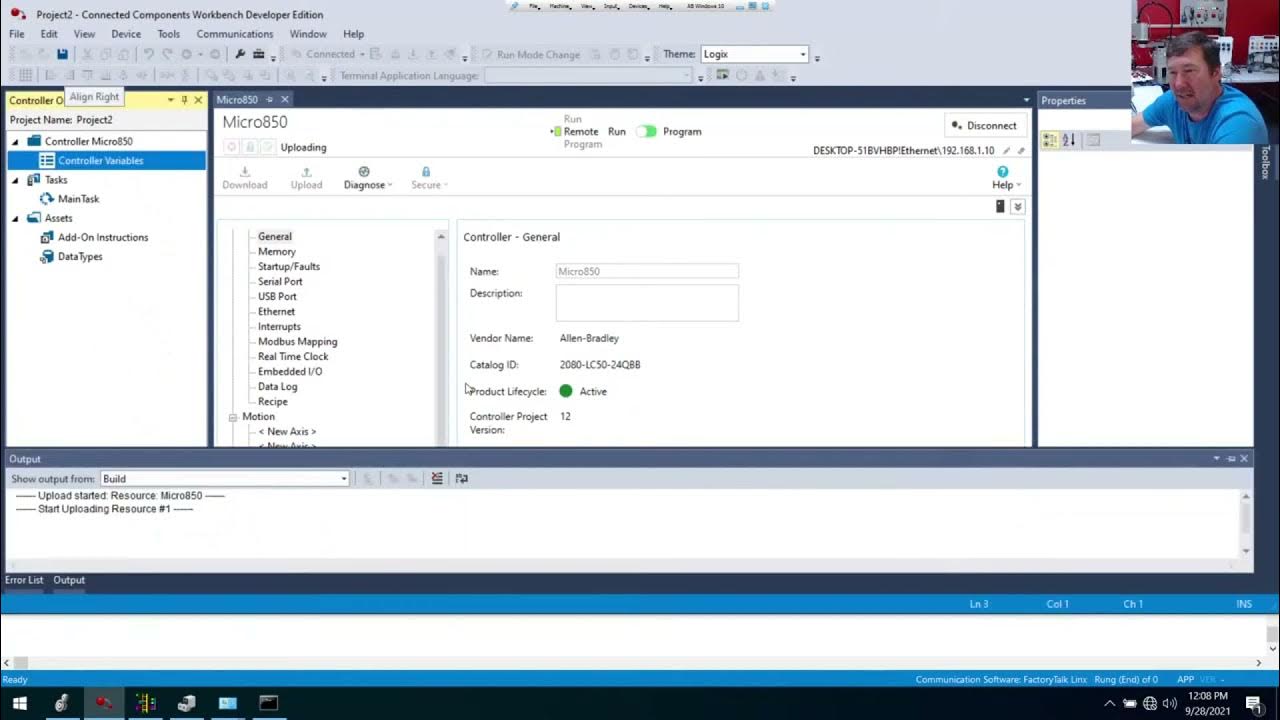This screenshot has width=1280, height=720.
Task: Select the Micro850 document tab
Action: tap(238, 100)
